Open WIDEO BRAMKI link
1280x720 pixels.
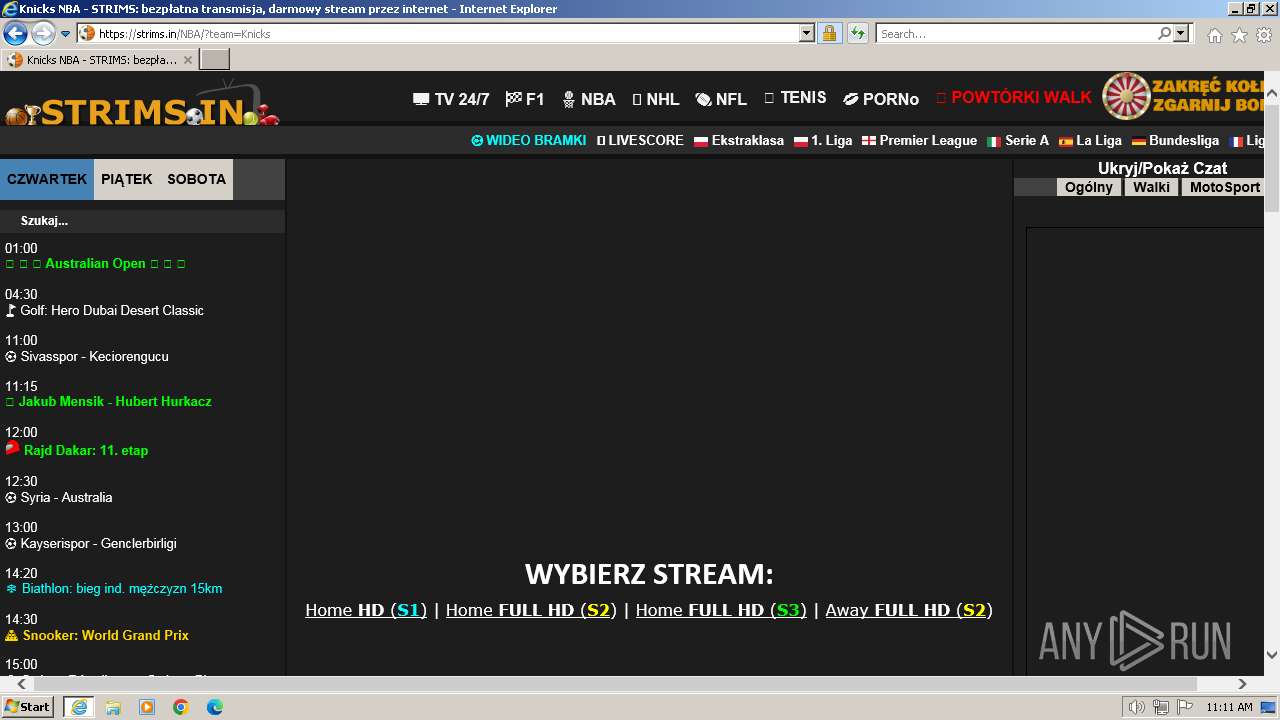click(x=529, y=141)
